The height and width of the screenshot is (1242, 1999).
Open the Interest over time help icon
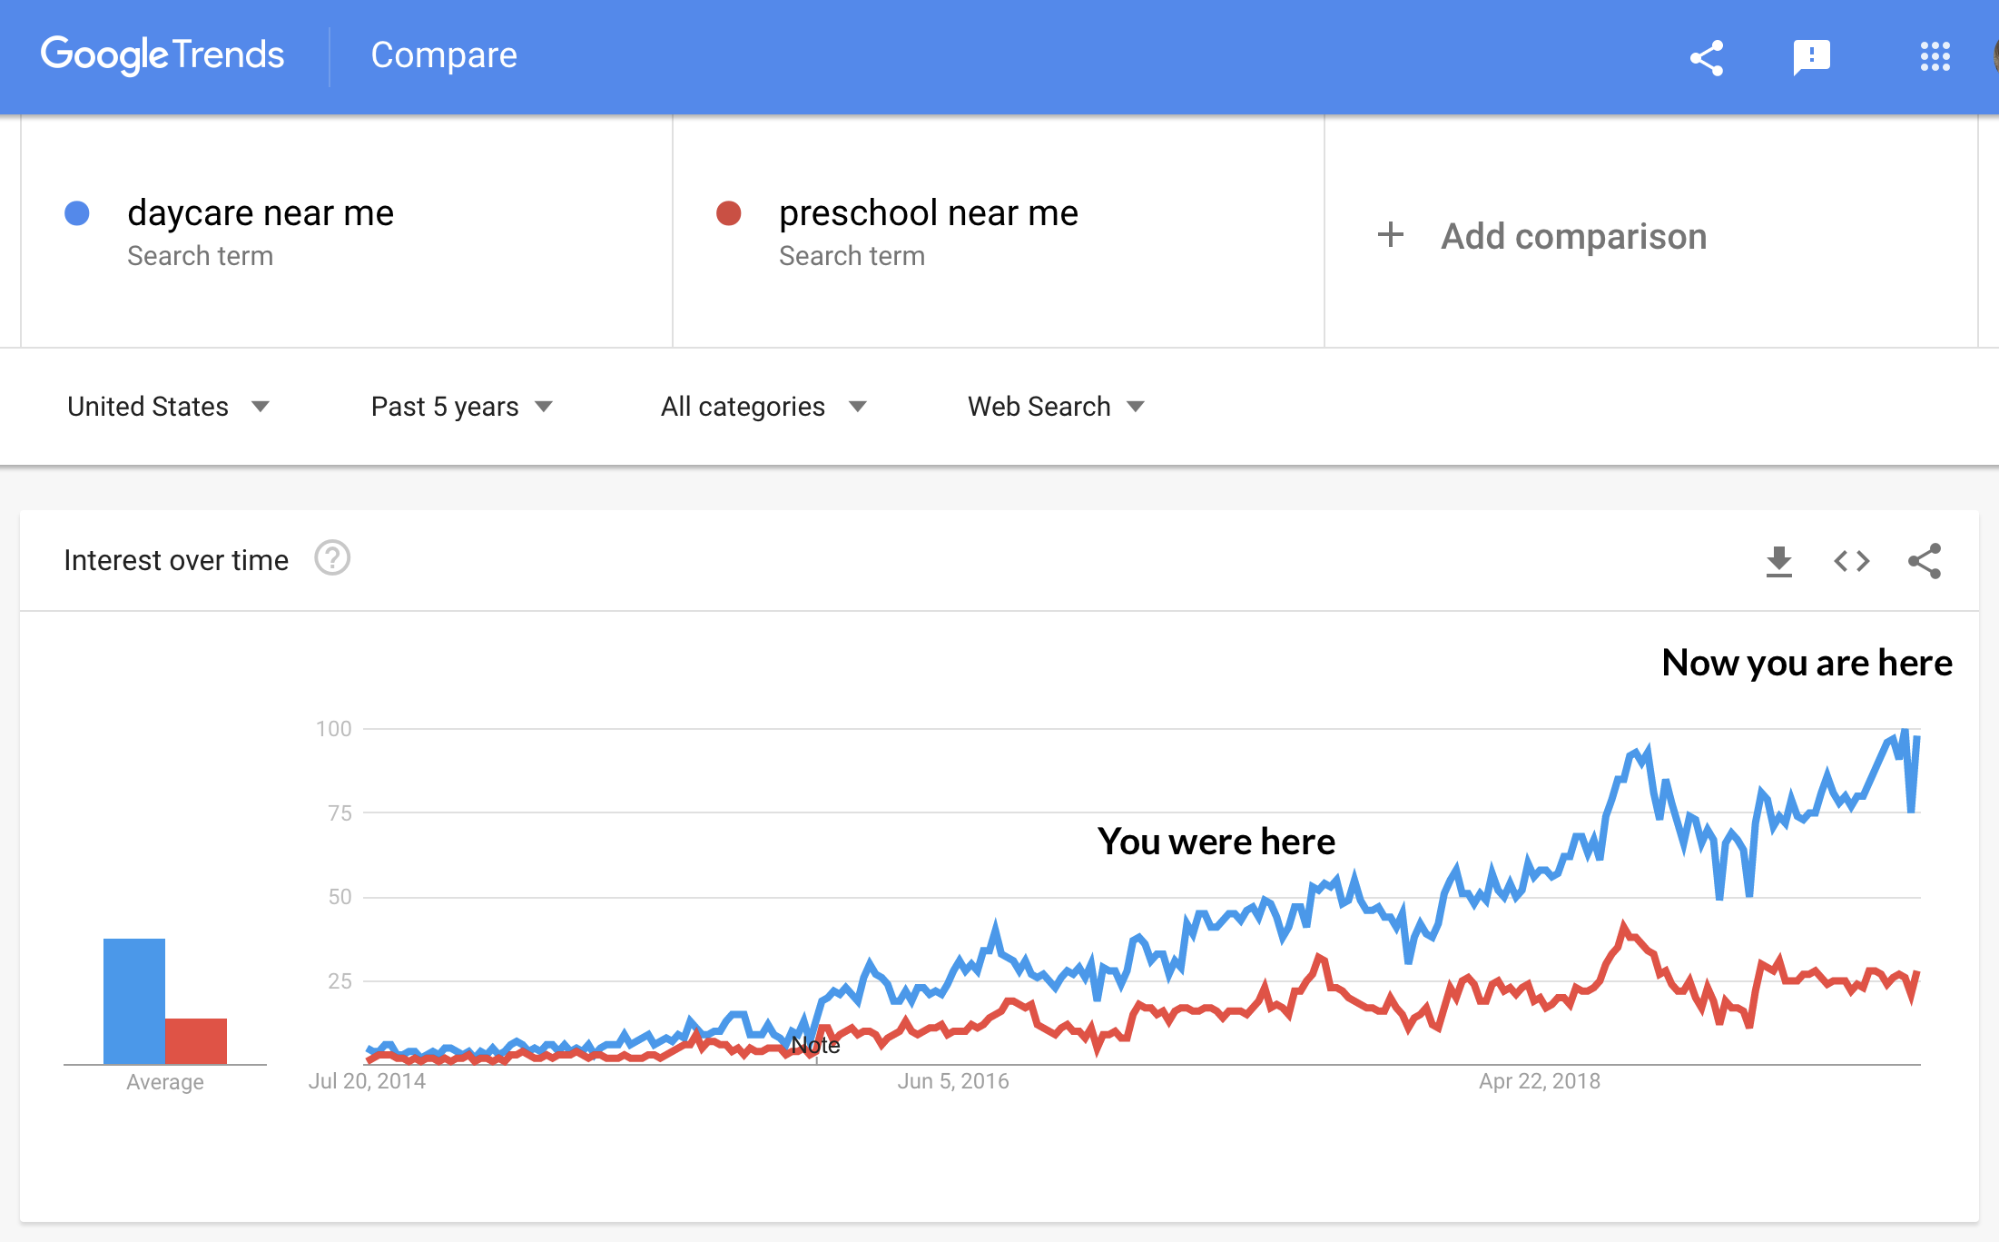pyautogui.click(x=332, y=558)
